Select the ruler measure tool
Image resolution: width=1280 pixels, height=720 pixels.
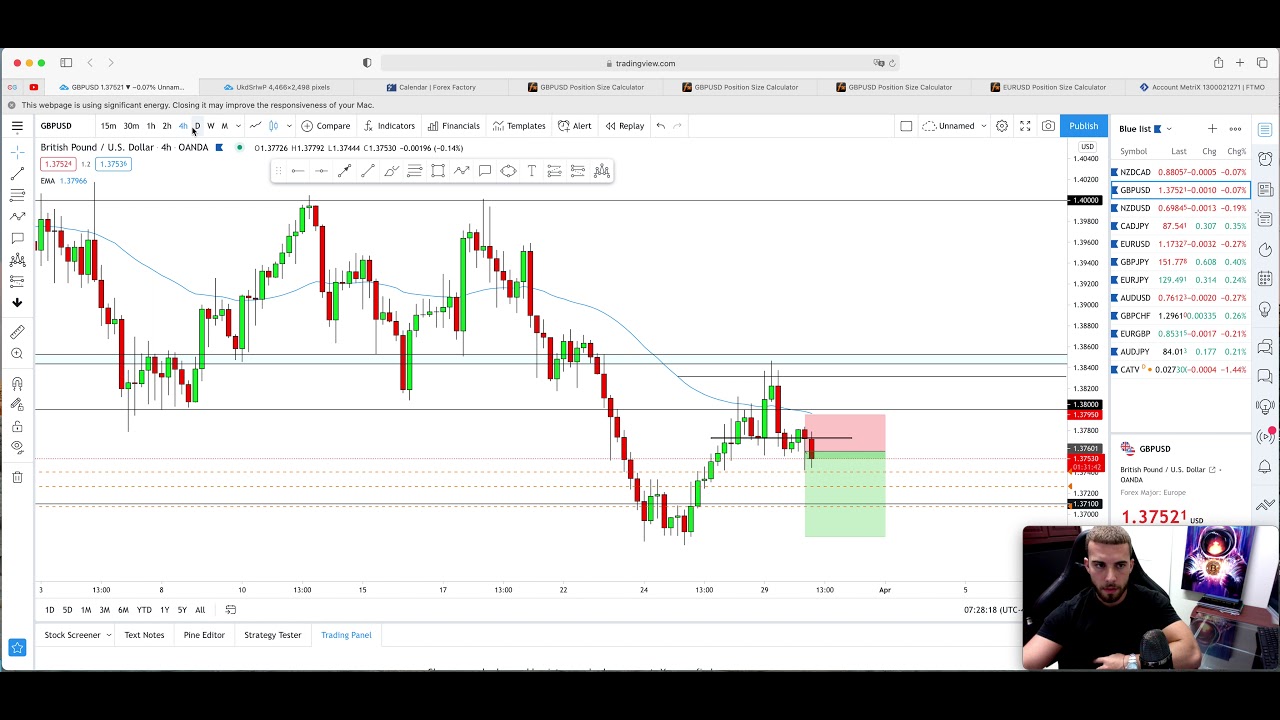pos(17,332)
